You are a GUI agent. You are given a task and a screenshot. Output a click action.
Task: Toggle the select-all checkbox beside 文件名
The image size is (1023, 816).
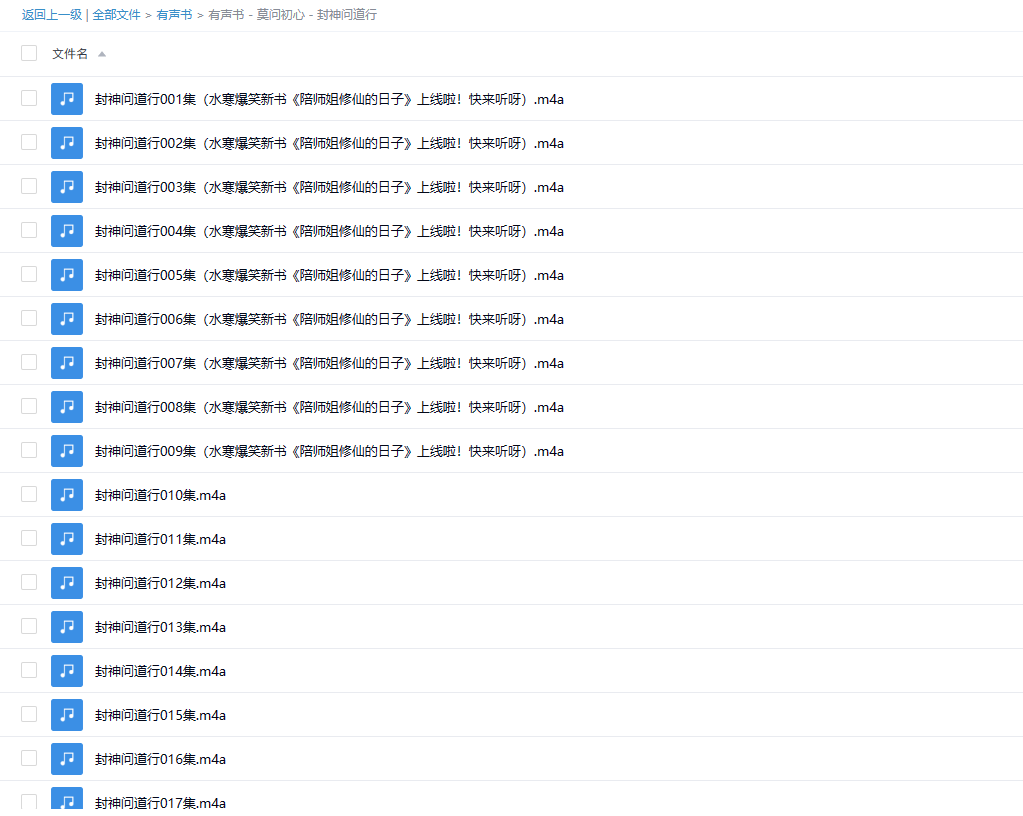pos(29,53)
